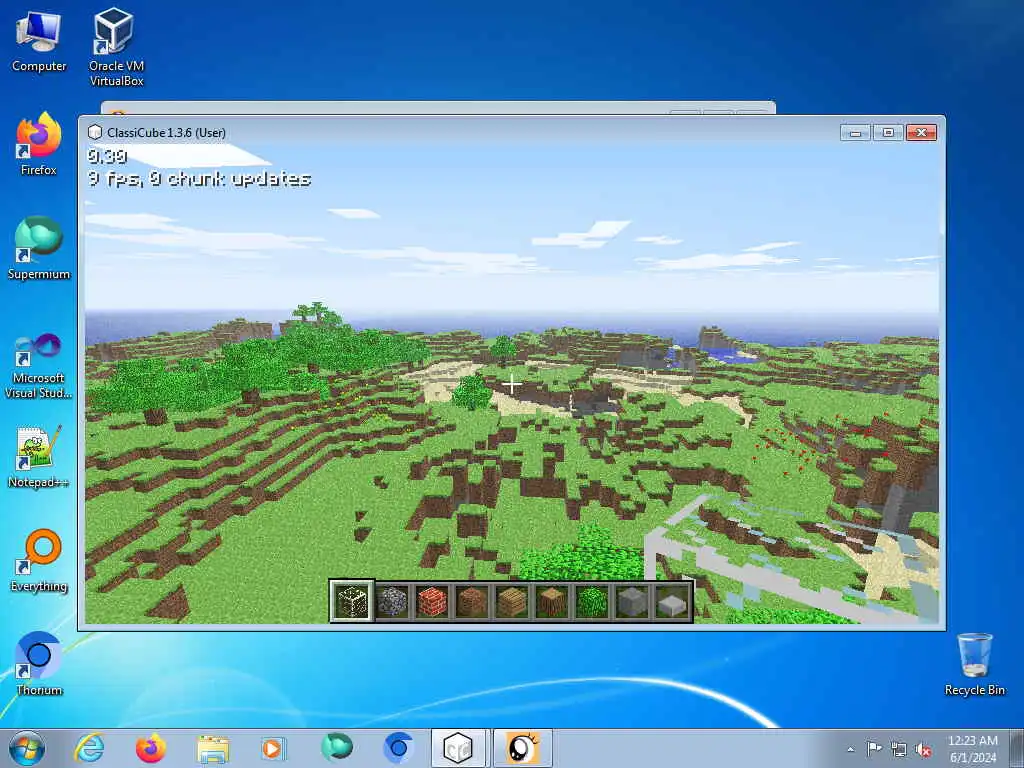Open Windows Explorer folder on taskbar
This screenshot has width=1024, height=768.
(213, 749)
